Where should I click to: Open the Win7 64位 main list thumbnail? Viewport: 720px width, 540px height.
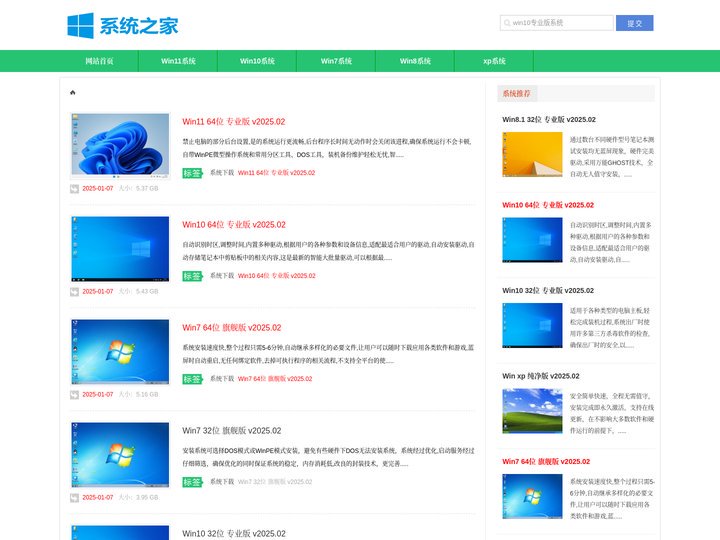pos(120,352)
